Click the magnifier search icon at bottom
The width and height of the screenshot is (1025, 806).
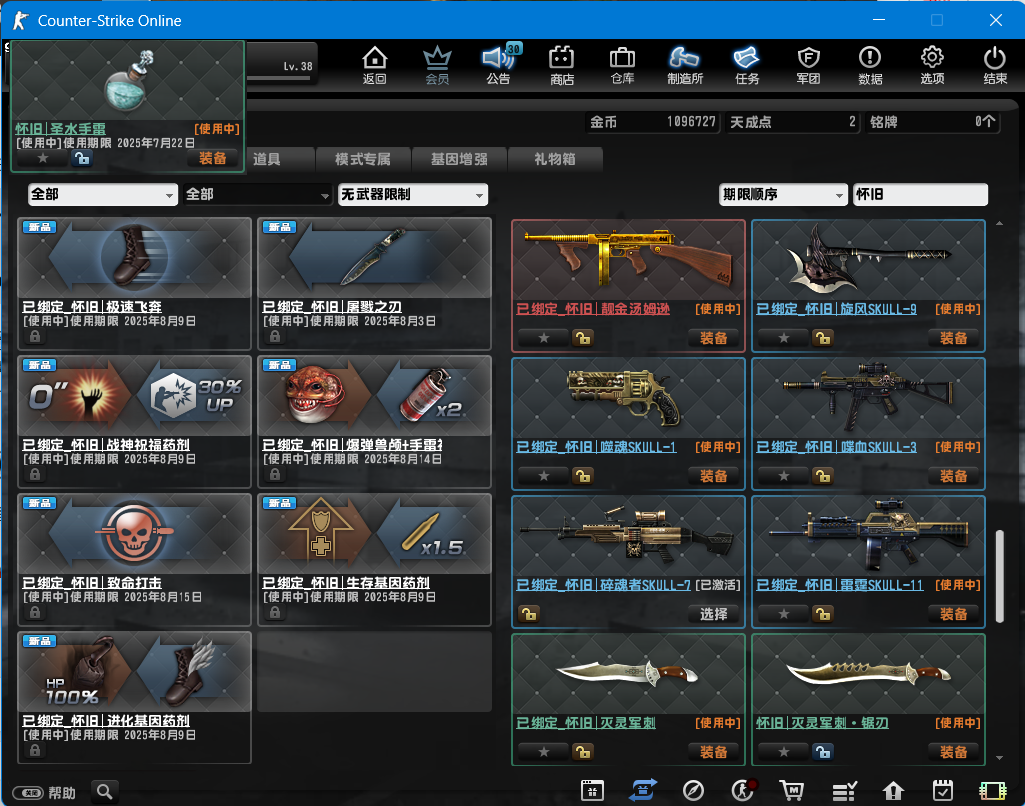105,792
